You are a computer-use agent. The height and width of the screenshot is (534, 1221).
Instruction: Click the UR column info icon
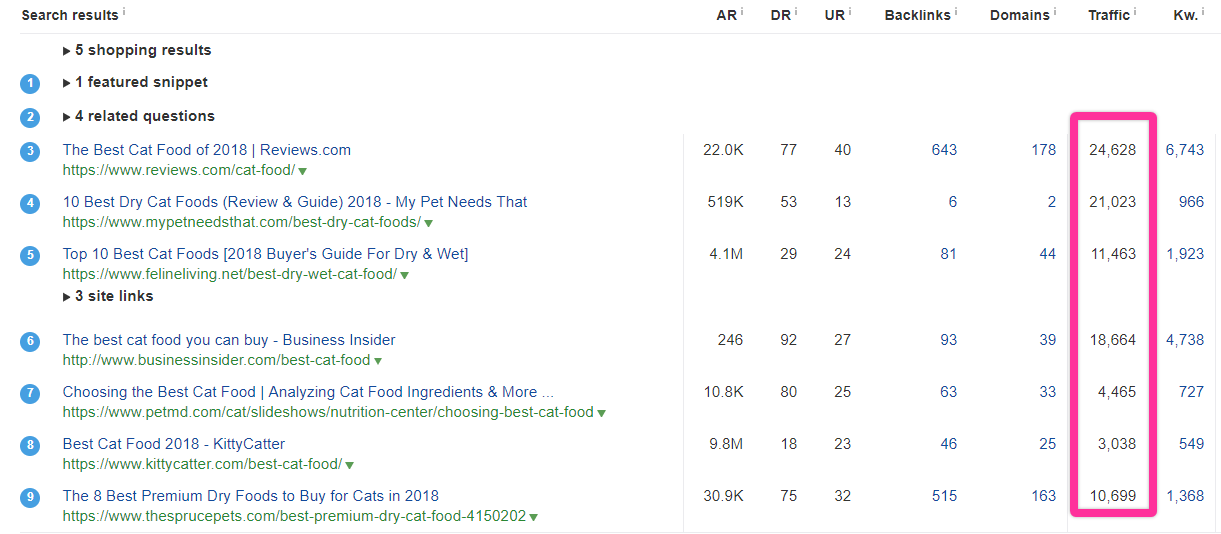pos(850,11)
